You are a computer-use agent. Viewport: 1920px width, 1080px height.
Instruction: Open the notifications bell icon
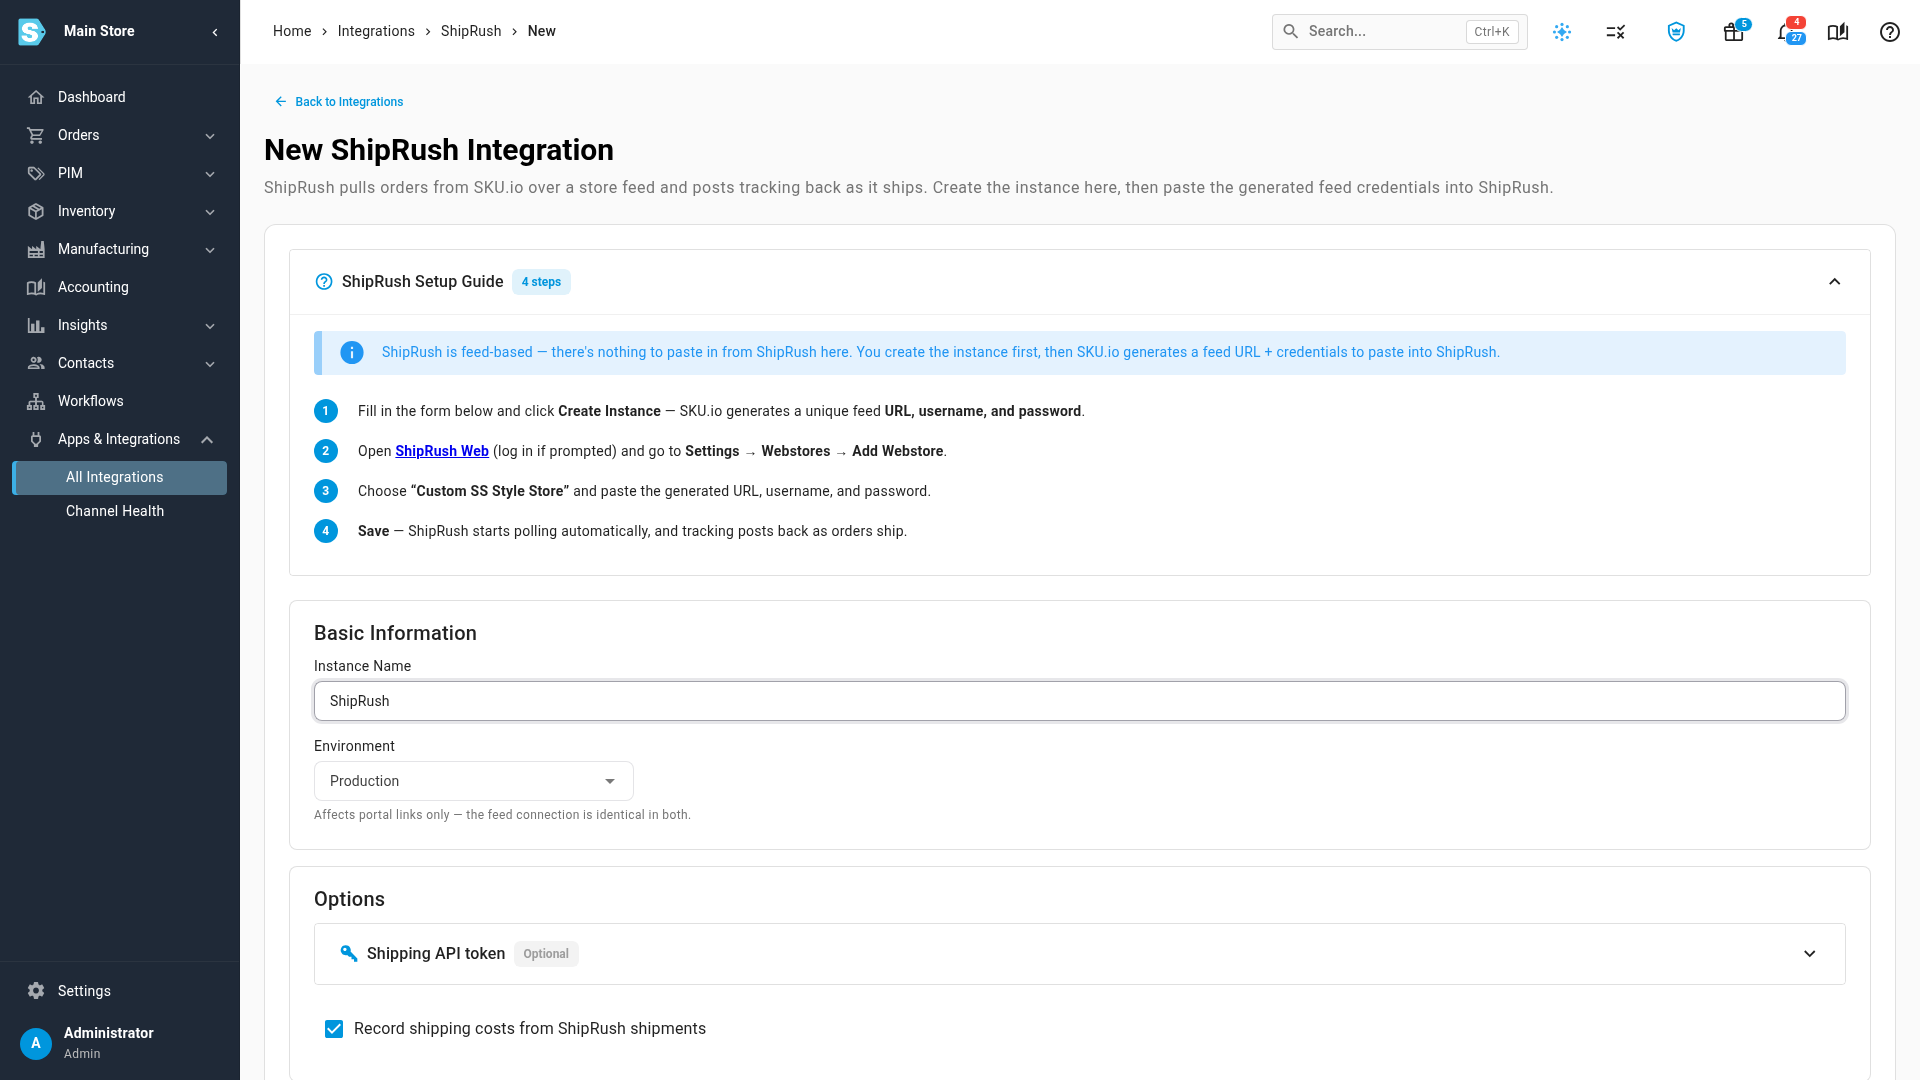(1788, 32)
